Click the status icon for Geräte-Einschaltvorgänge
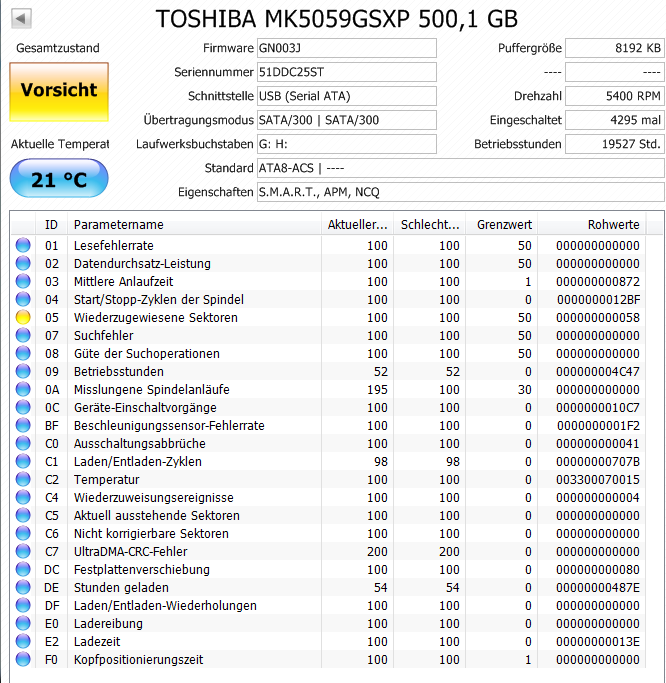The image size is (666, 683). pyautogui.click(x=23, y=407)
